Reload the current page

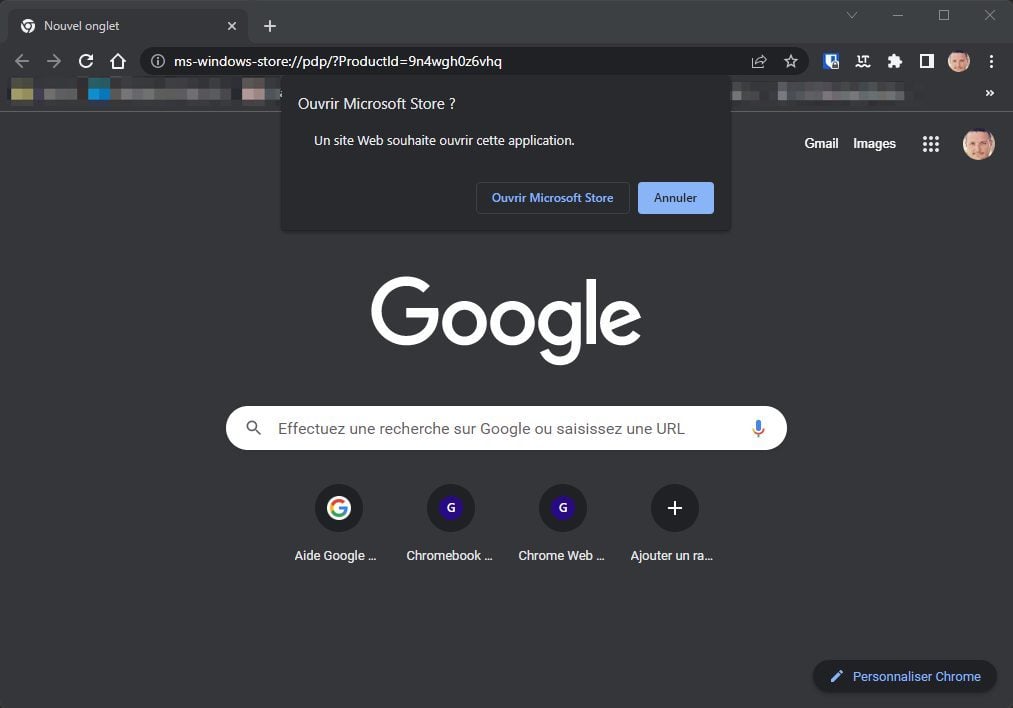(x=86, y=61)
